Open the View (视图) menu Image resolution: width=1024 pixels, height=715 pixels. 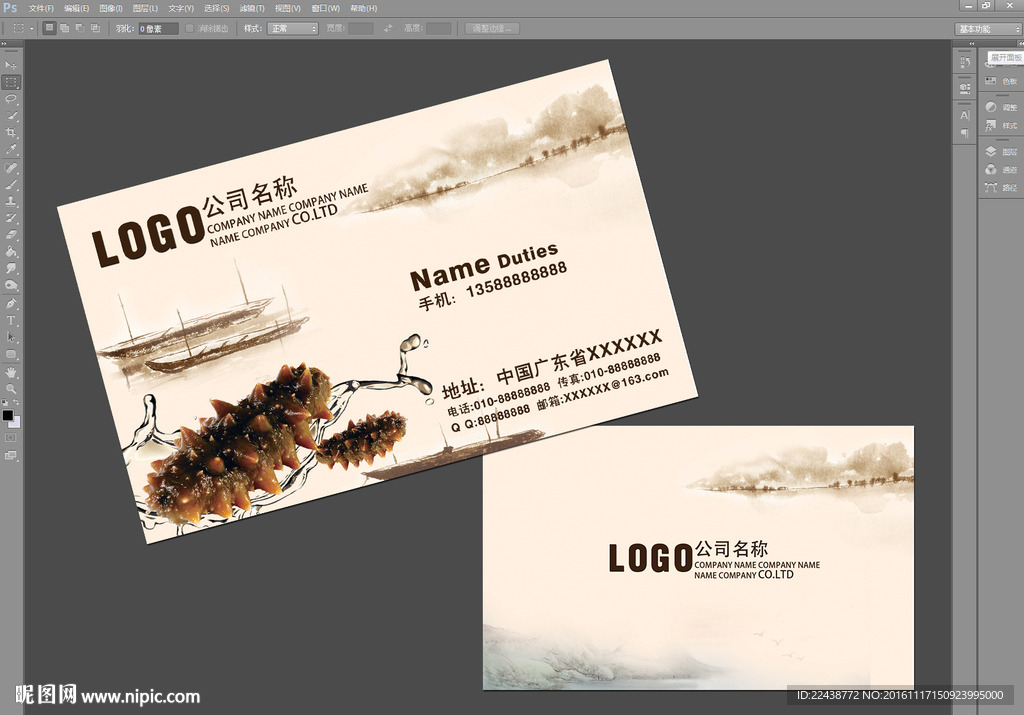pos(287,8)
